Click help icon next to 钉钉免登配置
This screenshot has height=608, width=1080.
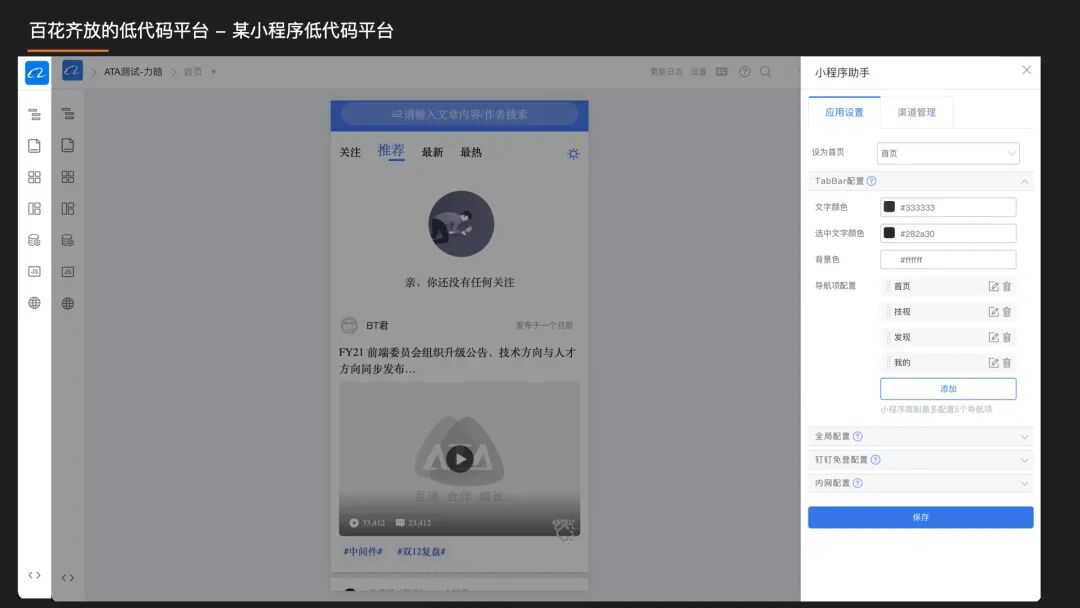pos(875,460)
